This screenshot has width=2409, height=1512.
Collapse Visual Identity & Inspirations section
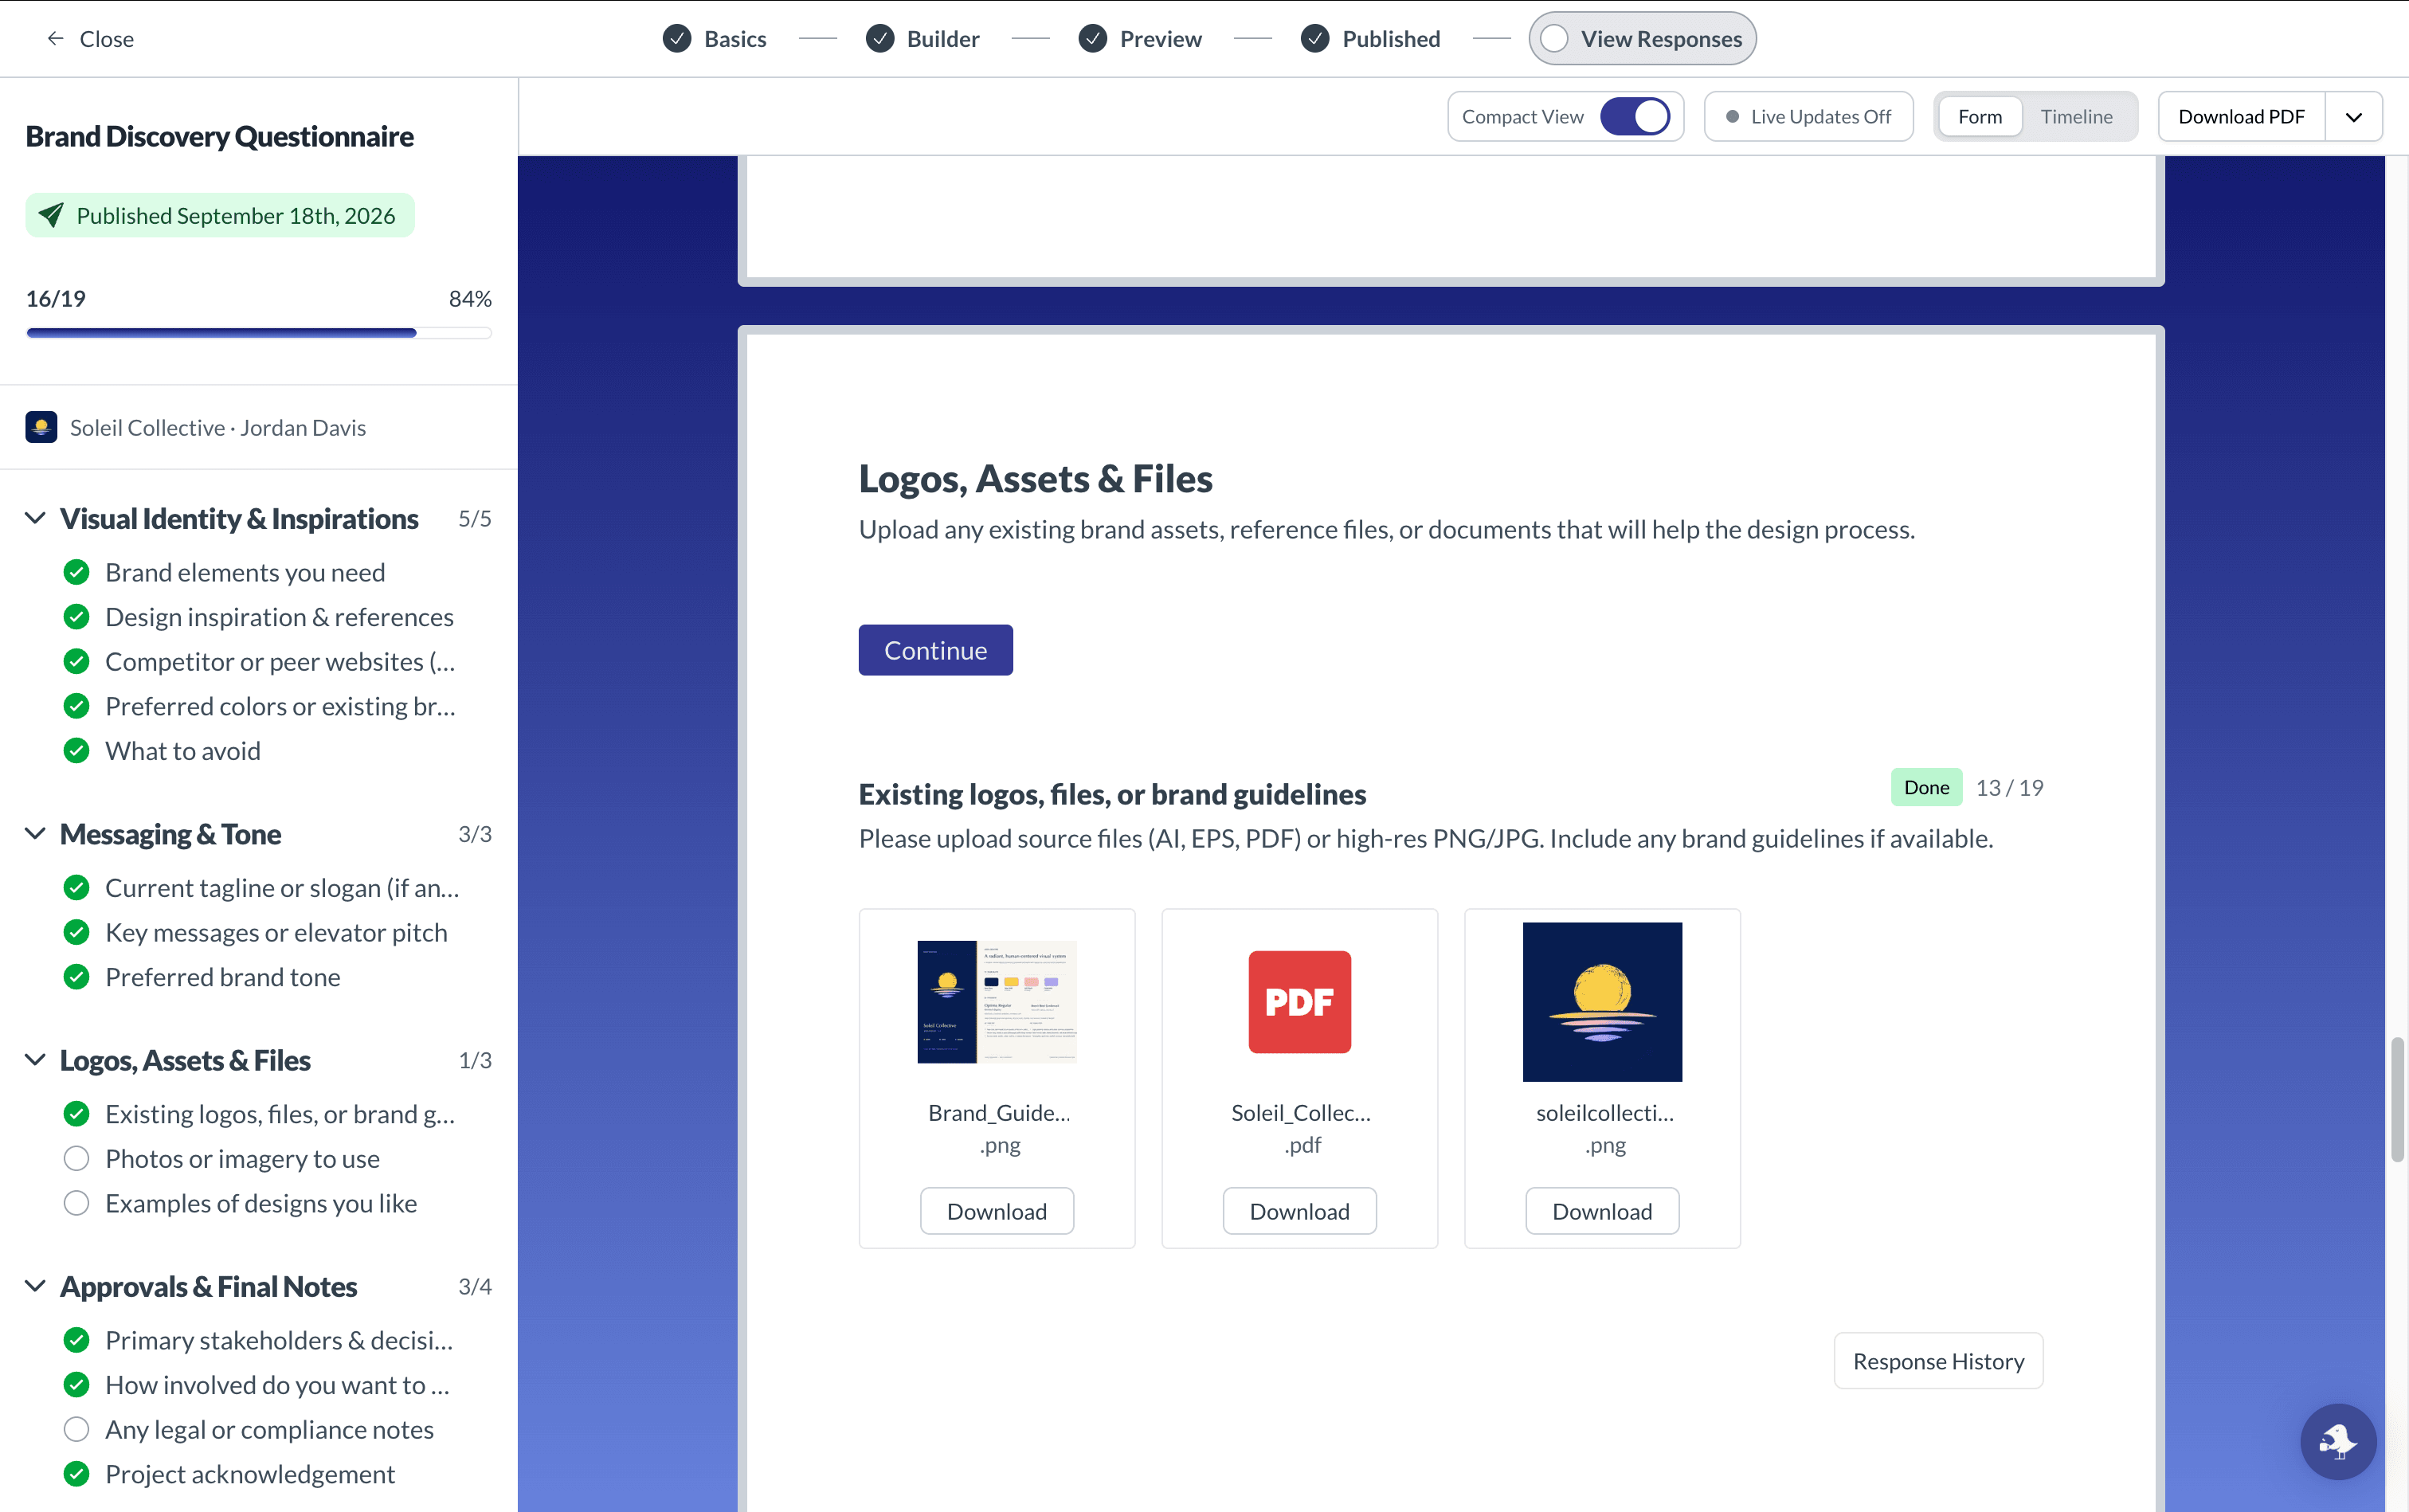35,518
